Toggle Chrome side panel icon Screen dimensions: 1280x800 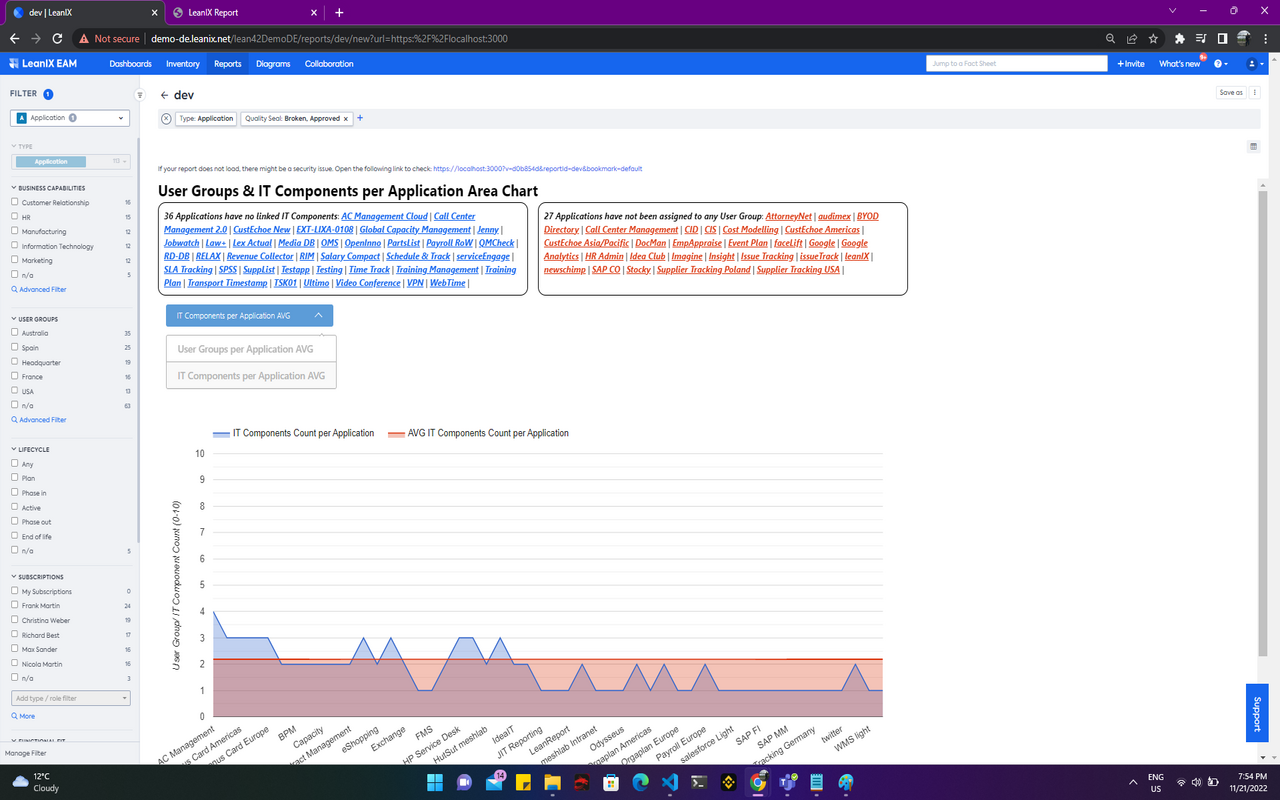tap(1222, 38)
